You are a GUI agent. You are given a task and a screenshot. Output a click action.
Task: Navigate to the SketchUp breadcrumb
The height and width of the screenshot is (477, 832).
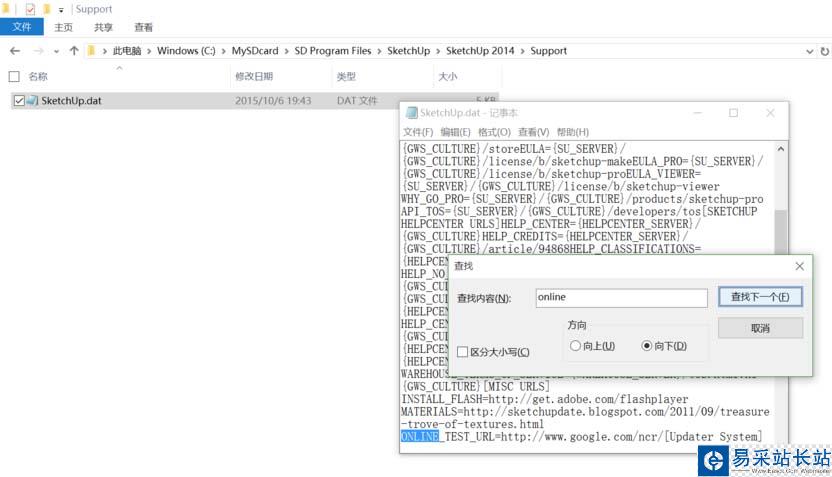coord(409,51)
